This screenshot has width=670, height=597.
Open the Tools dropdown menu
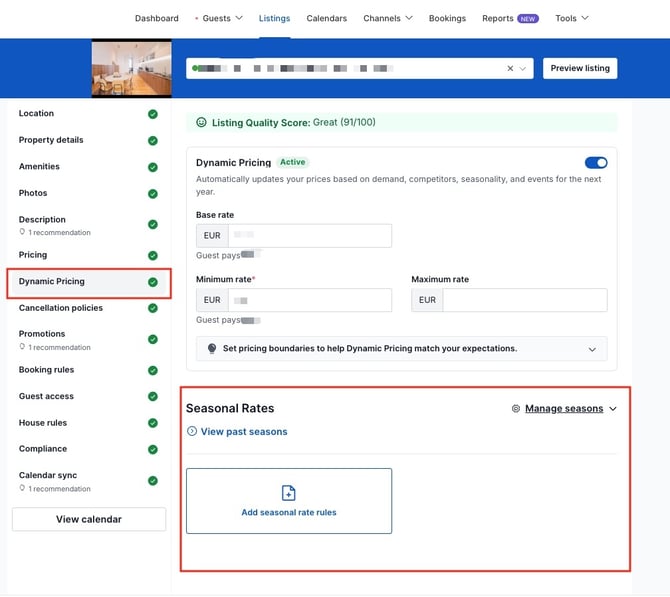point(572,18)
